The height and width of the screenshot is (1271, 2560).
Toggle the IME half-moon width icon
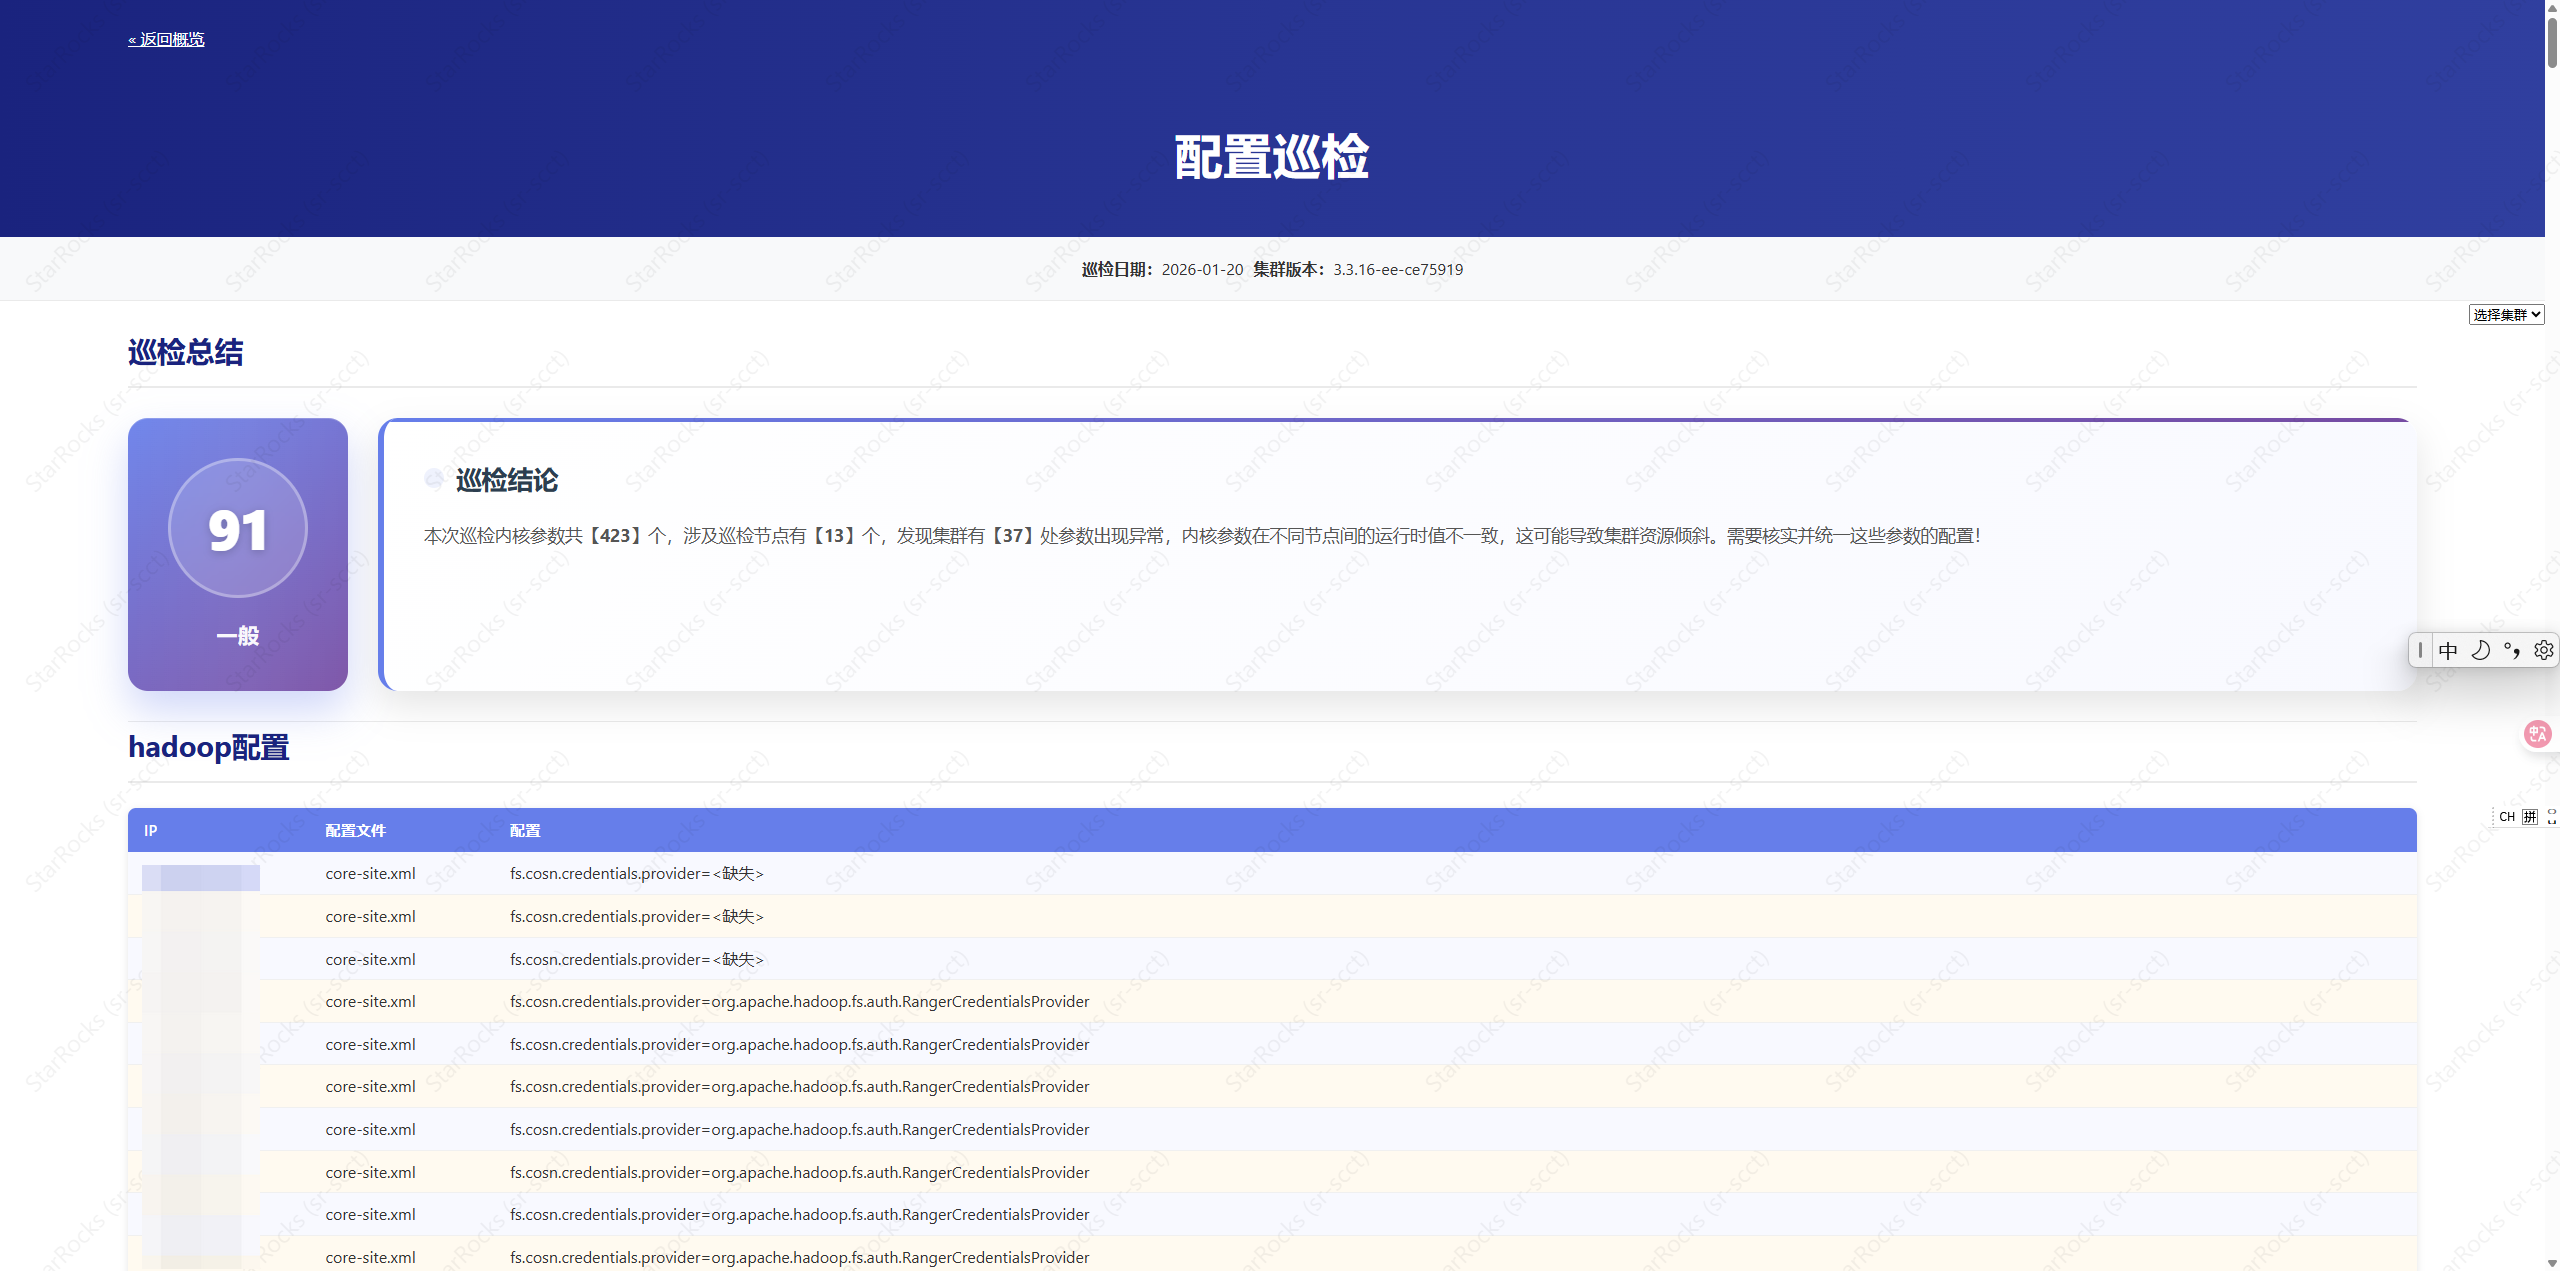pyautogui.click(x=2480, y=651)
